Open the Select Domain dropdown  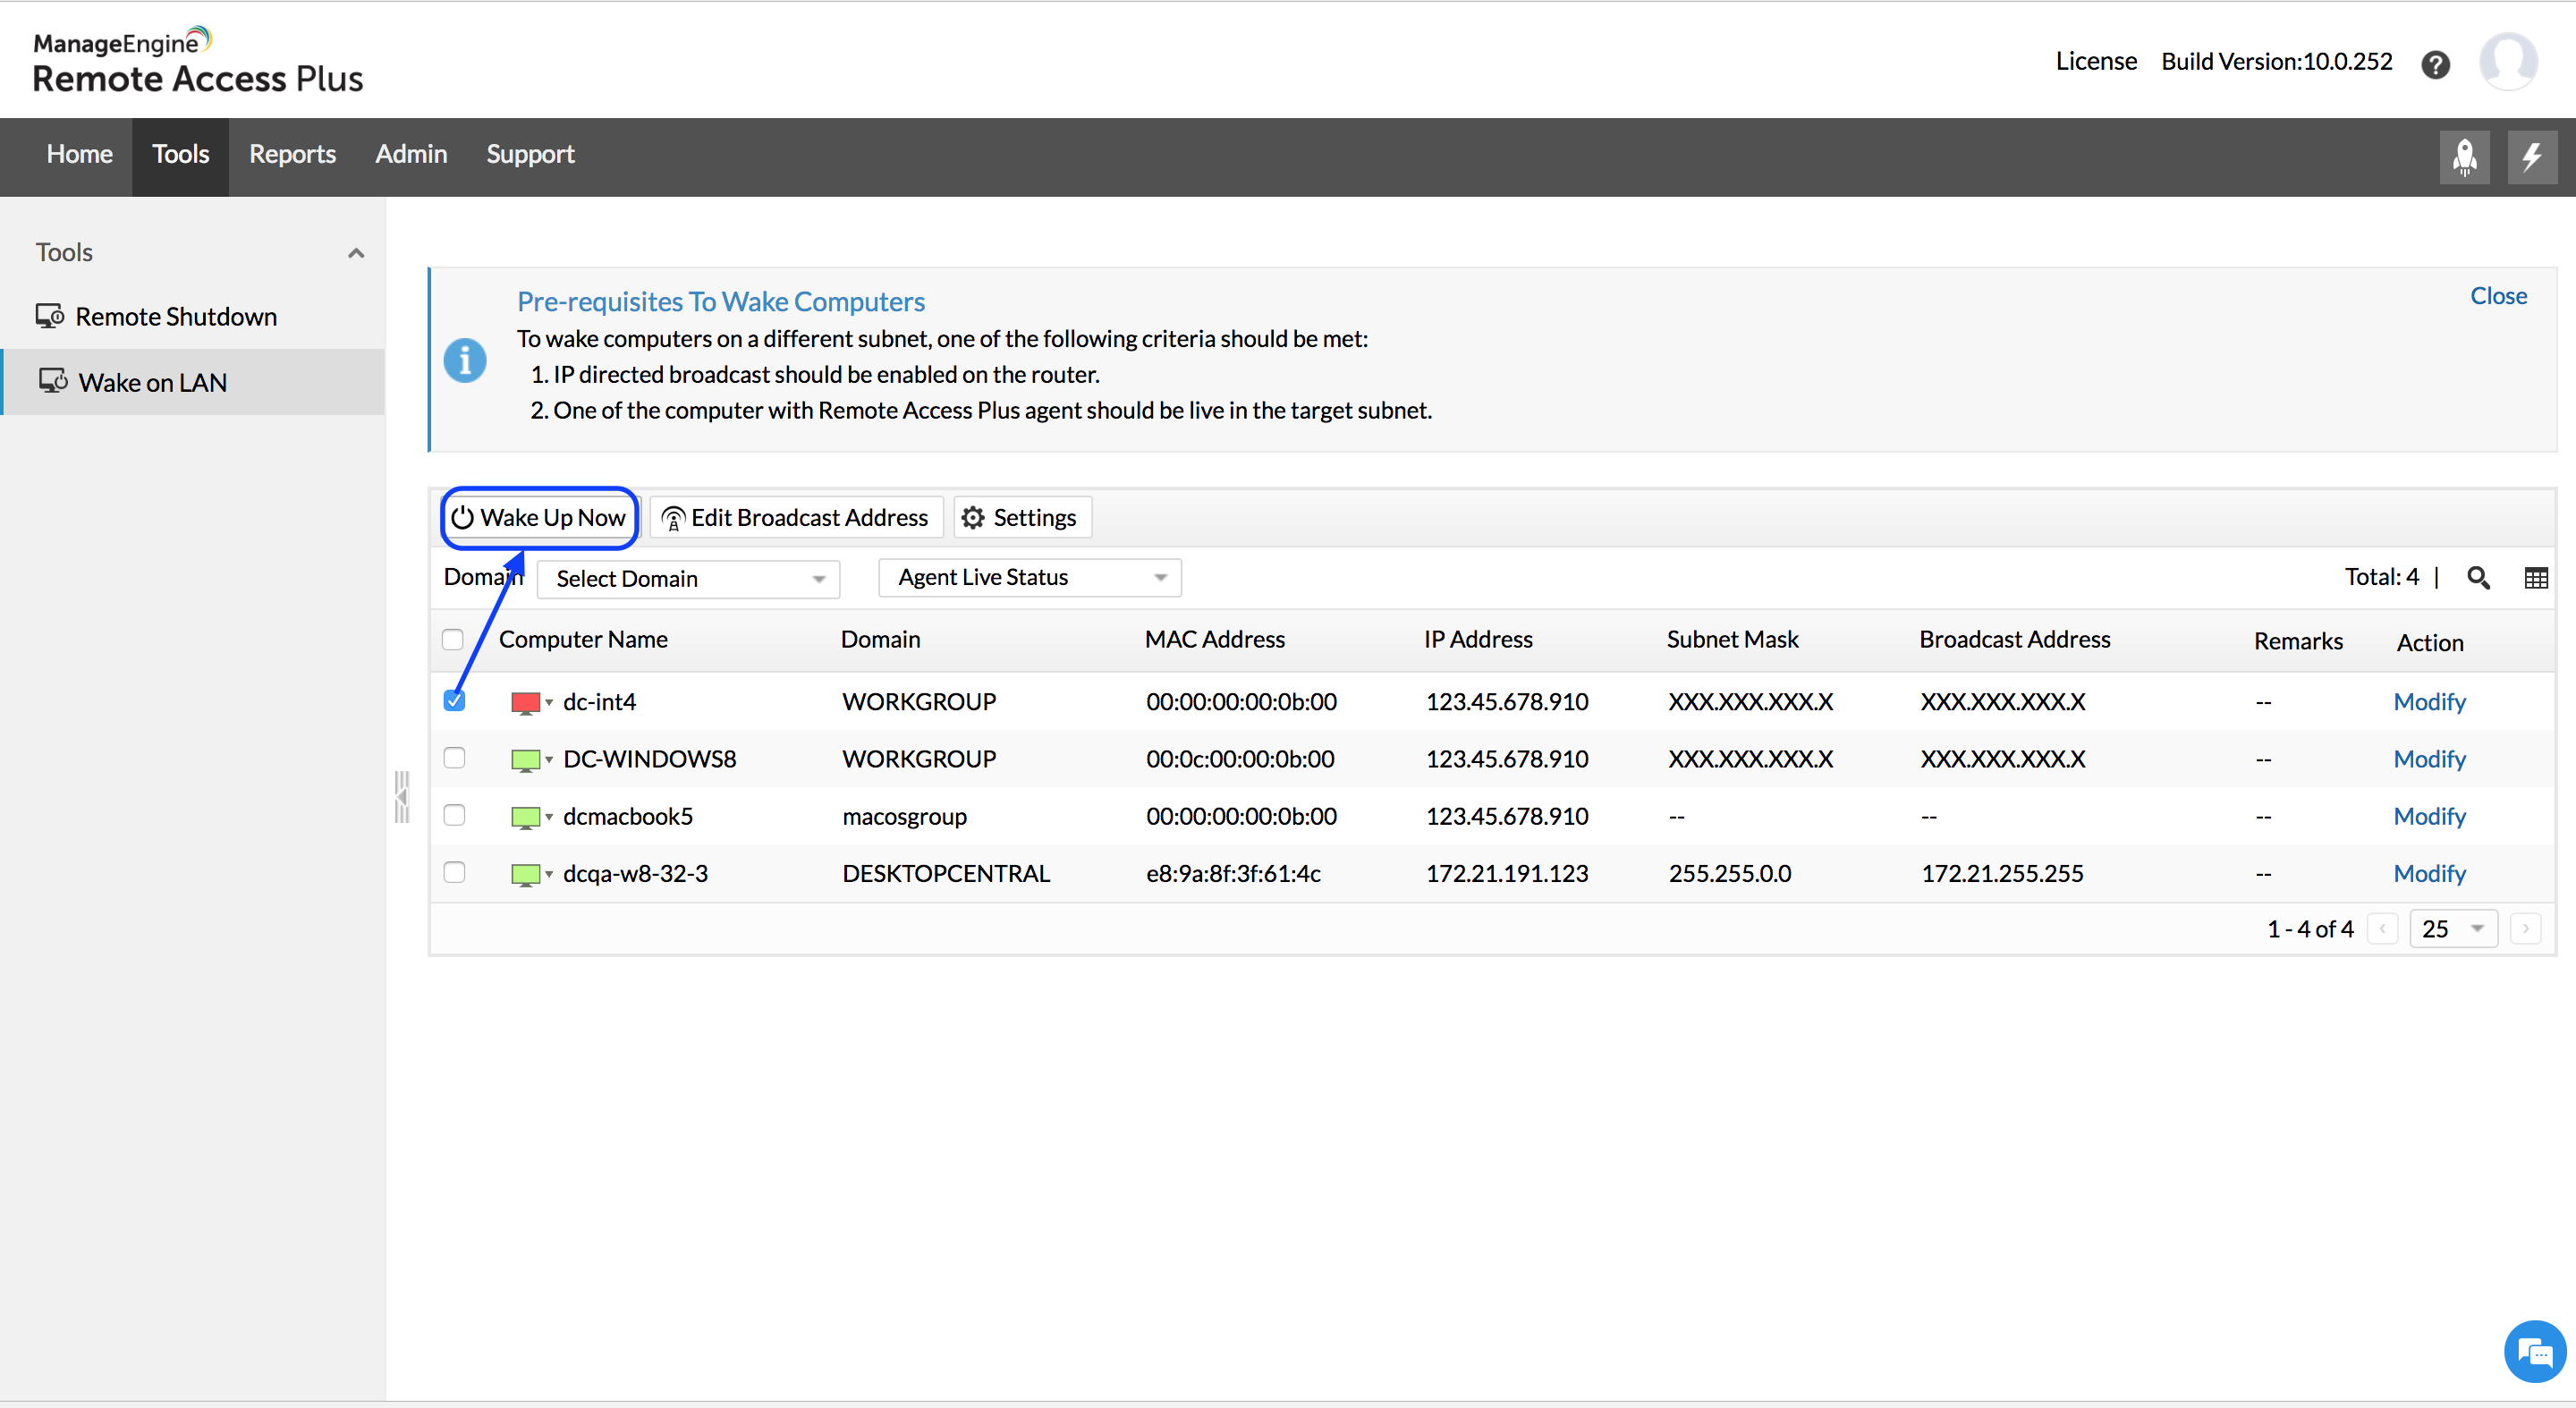point(688,579)
